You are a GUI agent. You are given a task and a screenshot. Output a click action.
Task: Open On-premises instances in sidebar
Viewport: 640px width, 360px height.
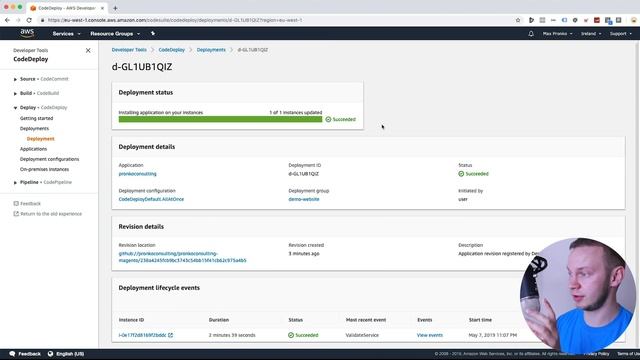(x=44, y=169)
